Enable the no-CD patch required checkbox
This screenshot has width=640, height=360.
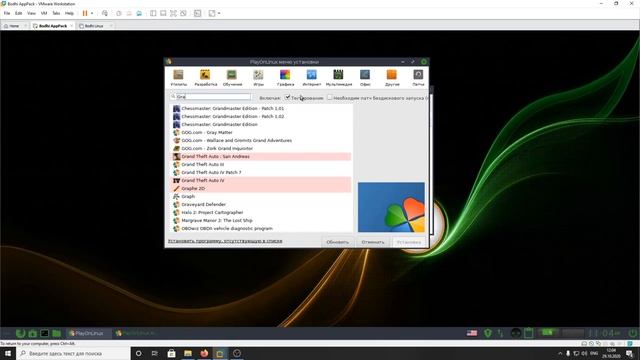pos(329,97)
